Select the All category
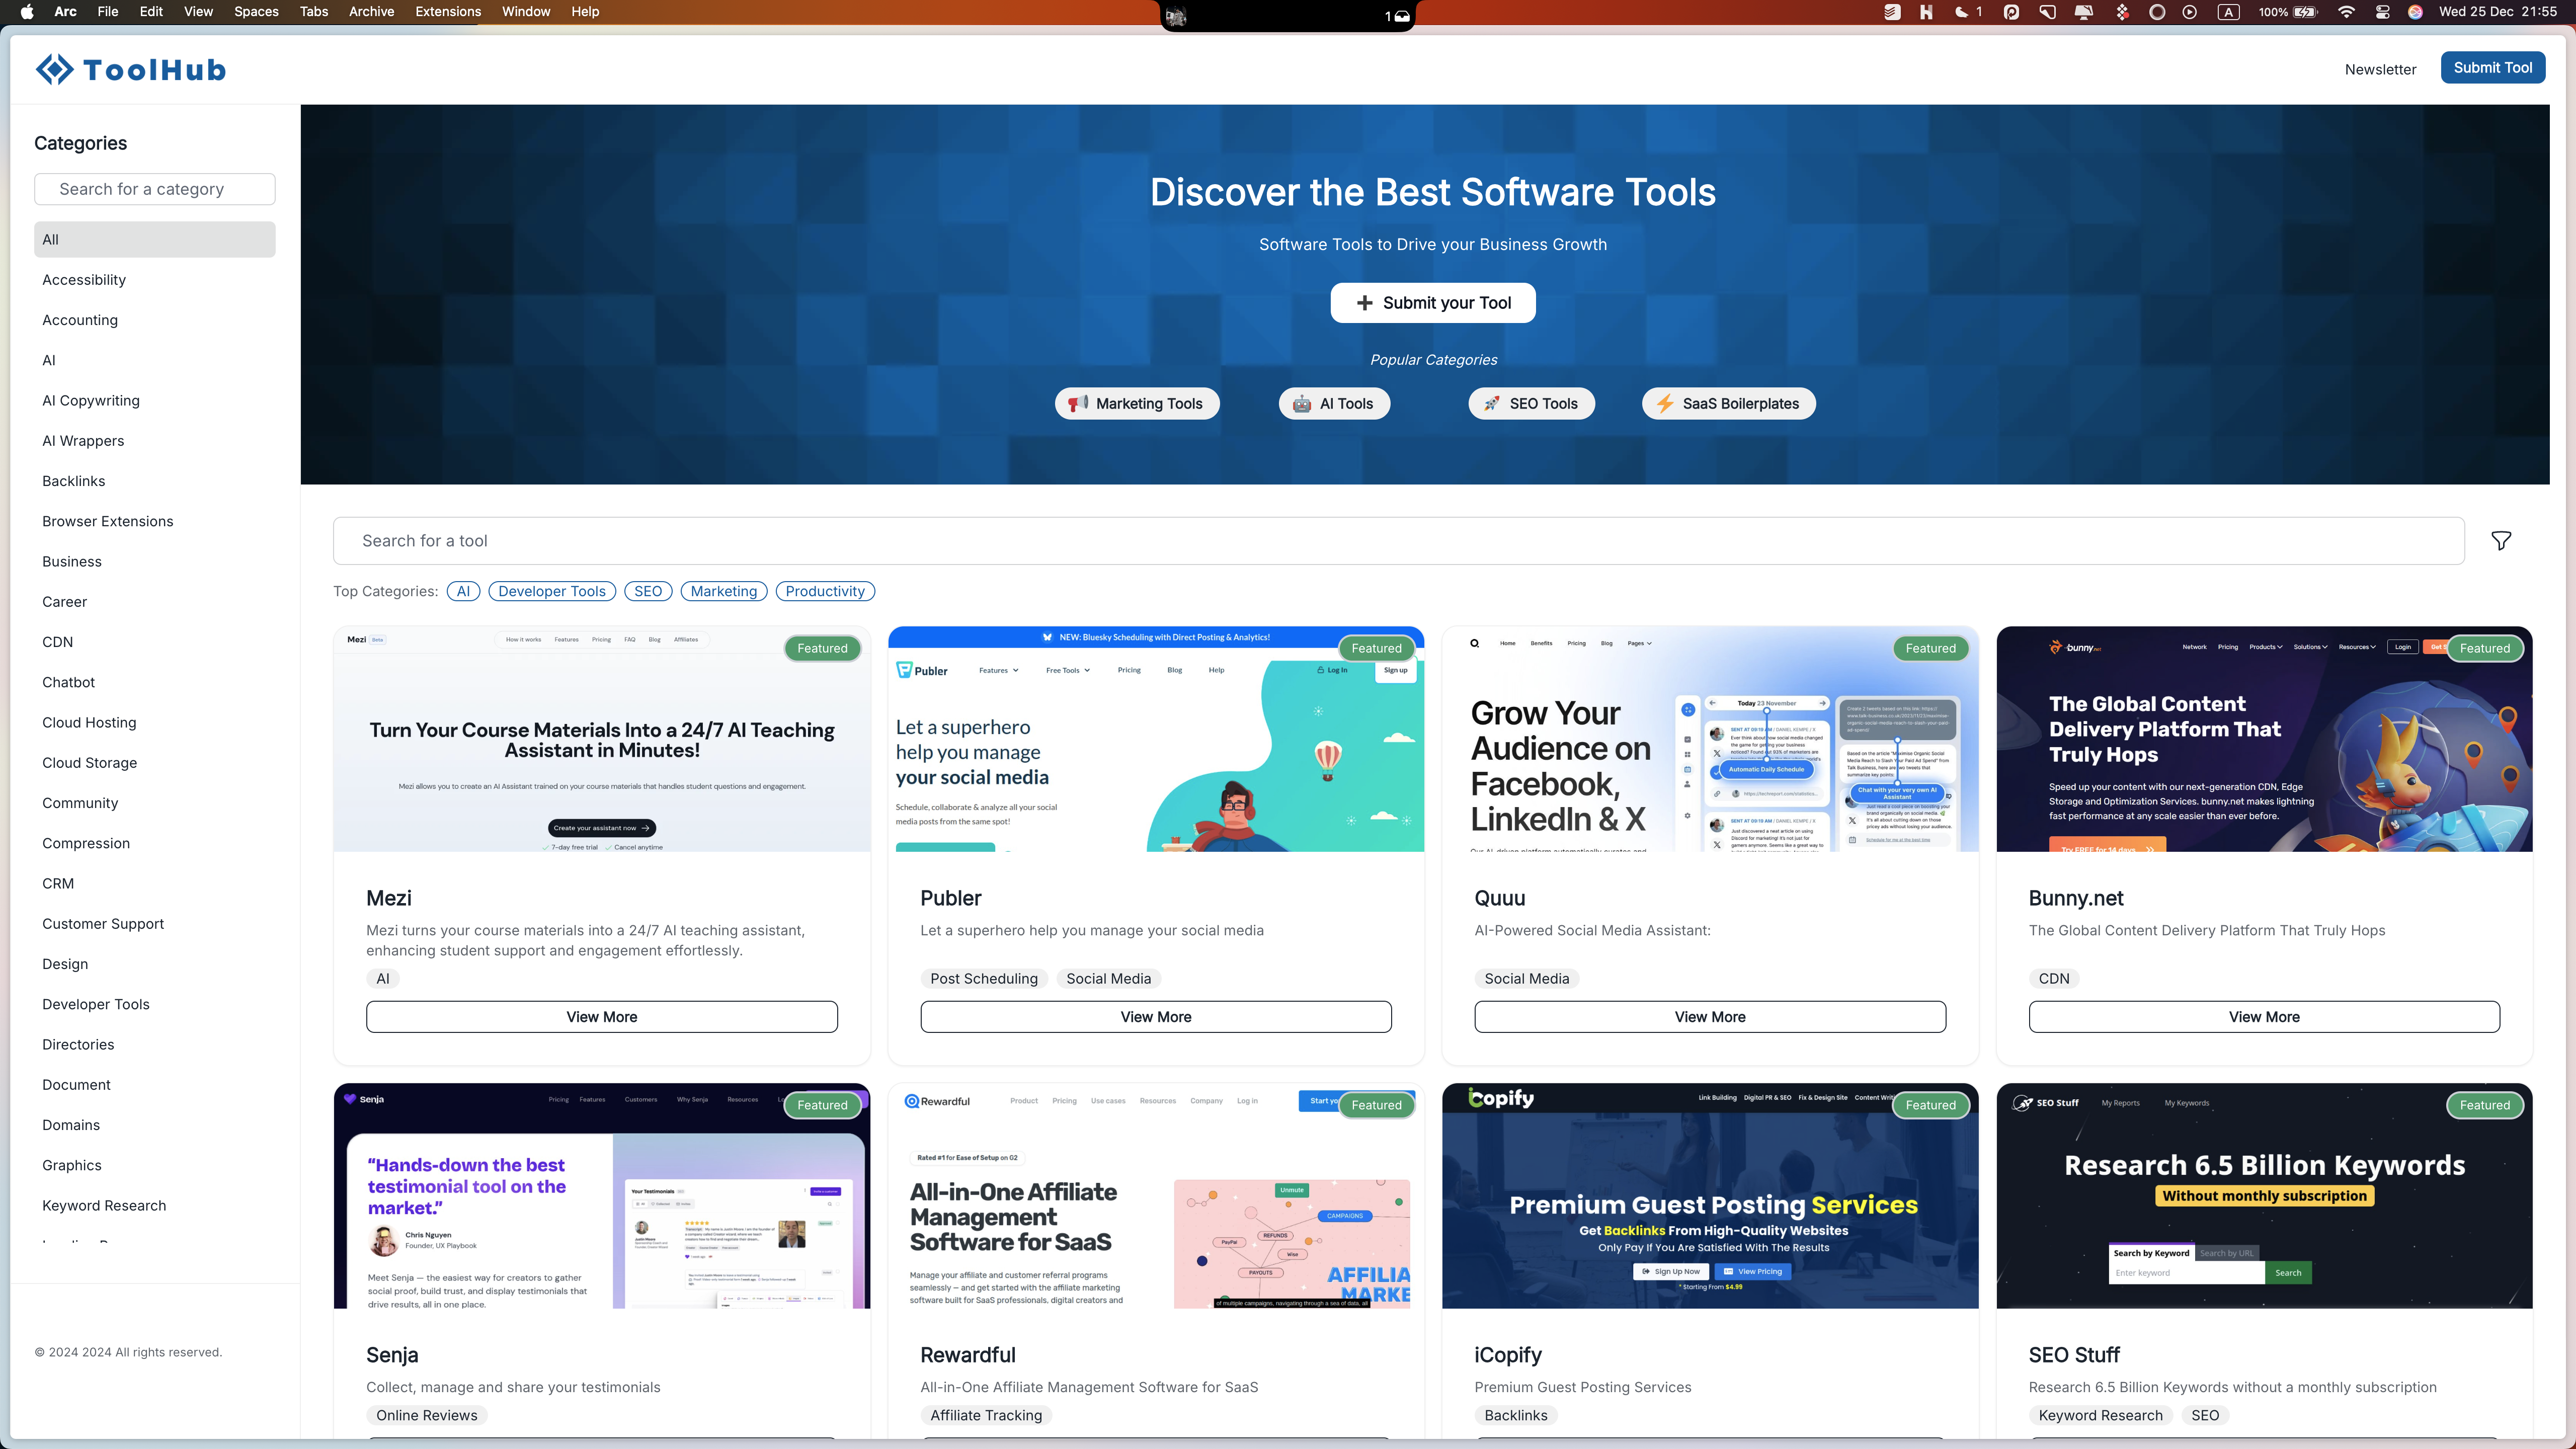Viewport: 2576px width, 1449px height. 154,240
